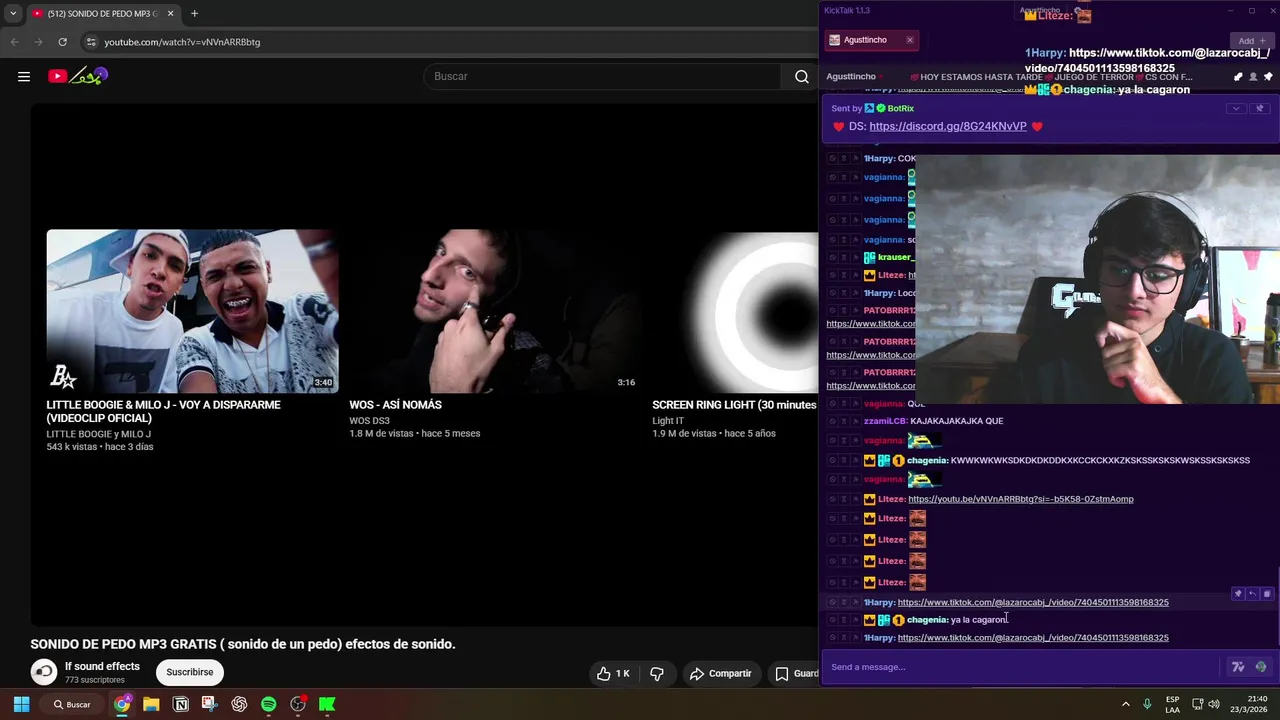Click the microphone tray icon
This screenshot has height=720, width=1280.
point(1147,704)
